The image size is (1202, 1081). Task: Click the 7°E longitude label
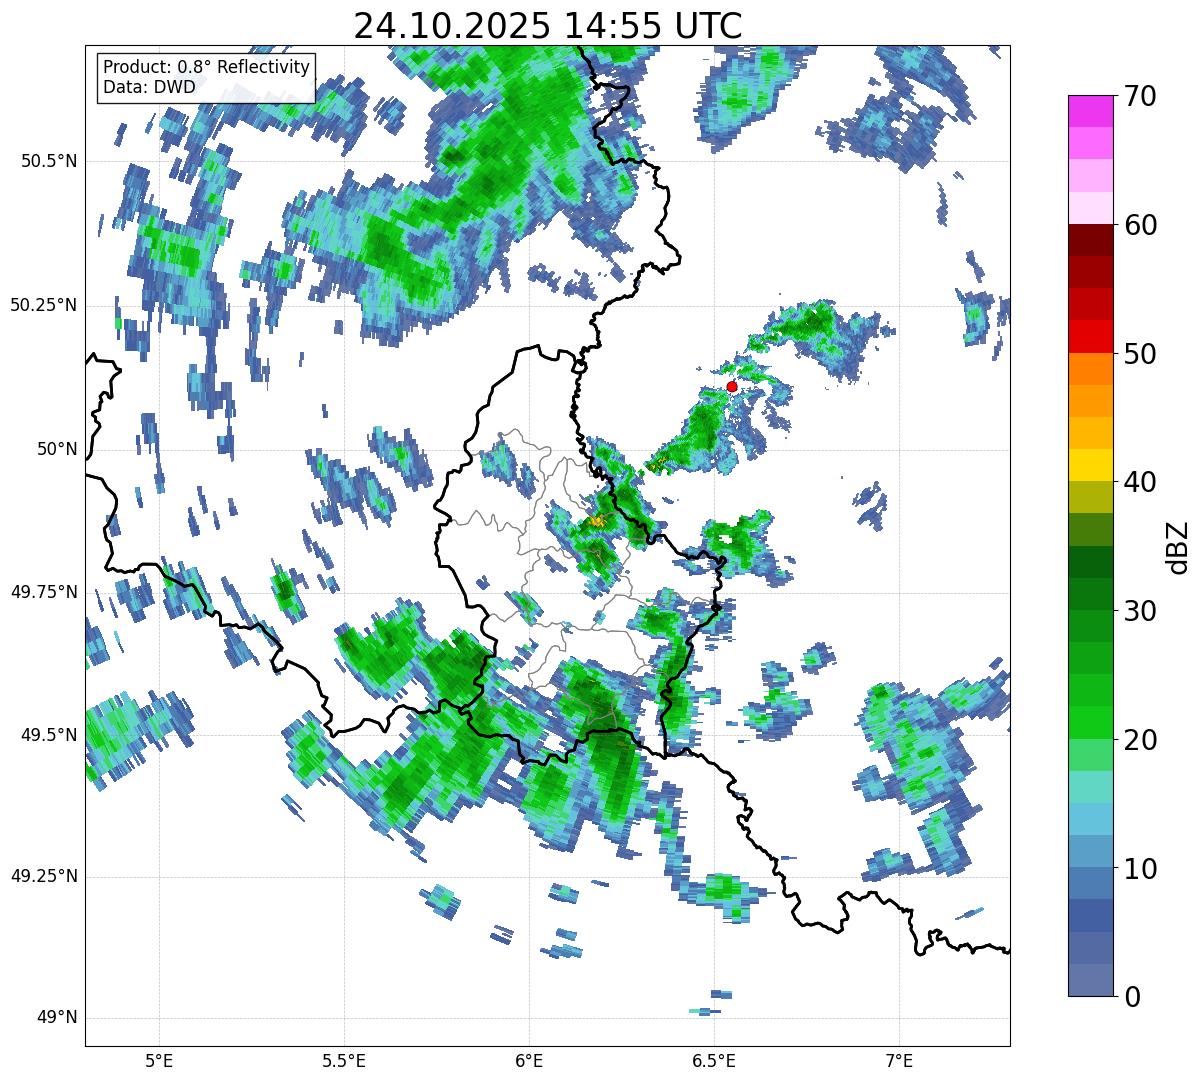click(x=900, y=1060)
